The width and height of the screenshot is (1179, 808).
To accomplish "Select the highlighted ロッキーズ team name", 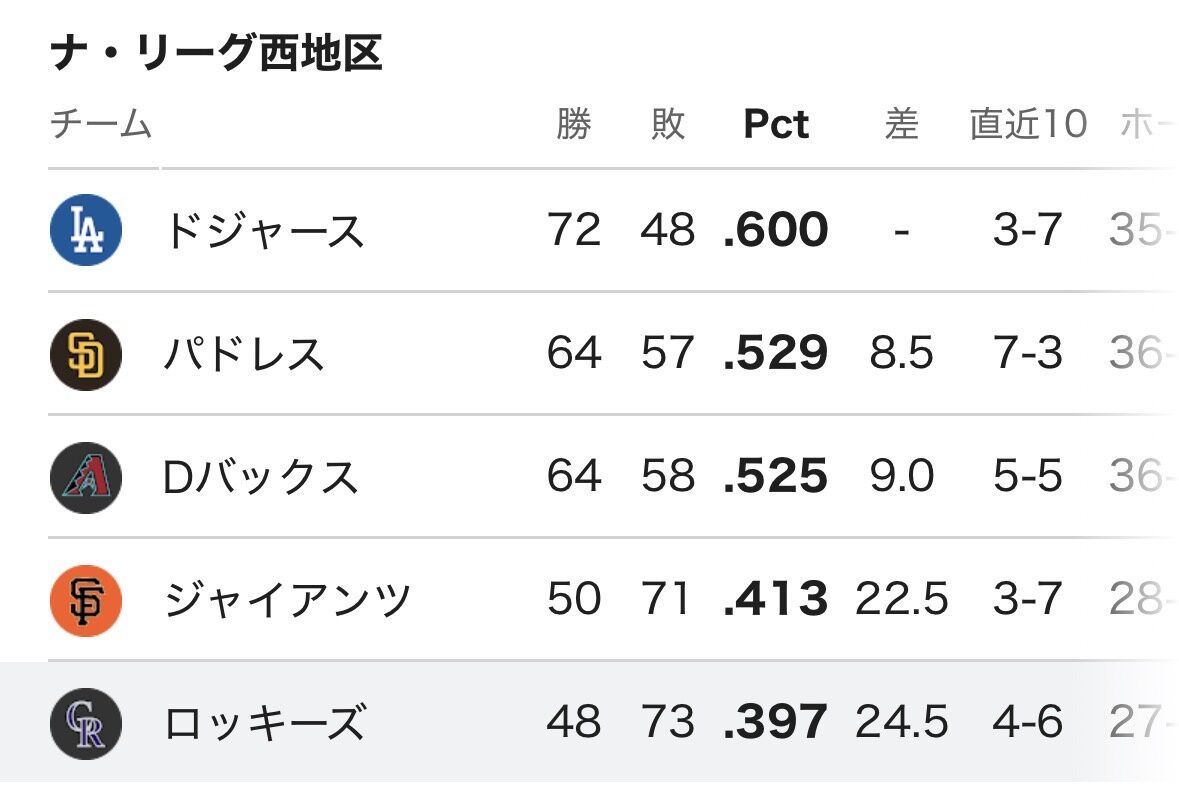I will (265, 723).
